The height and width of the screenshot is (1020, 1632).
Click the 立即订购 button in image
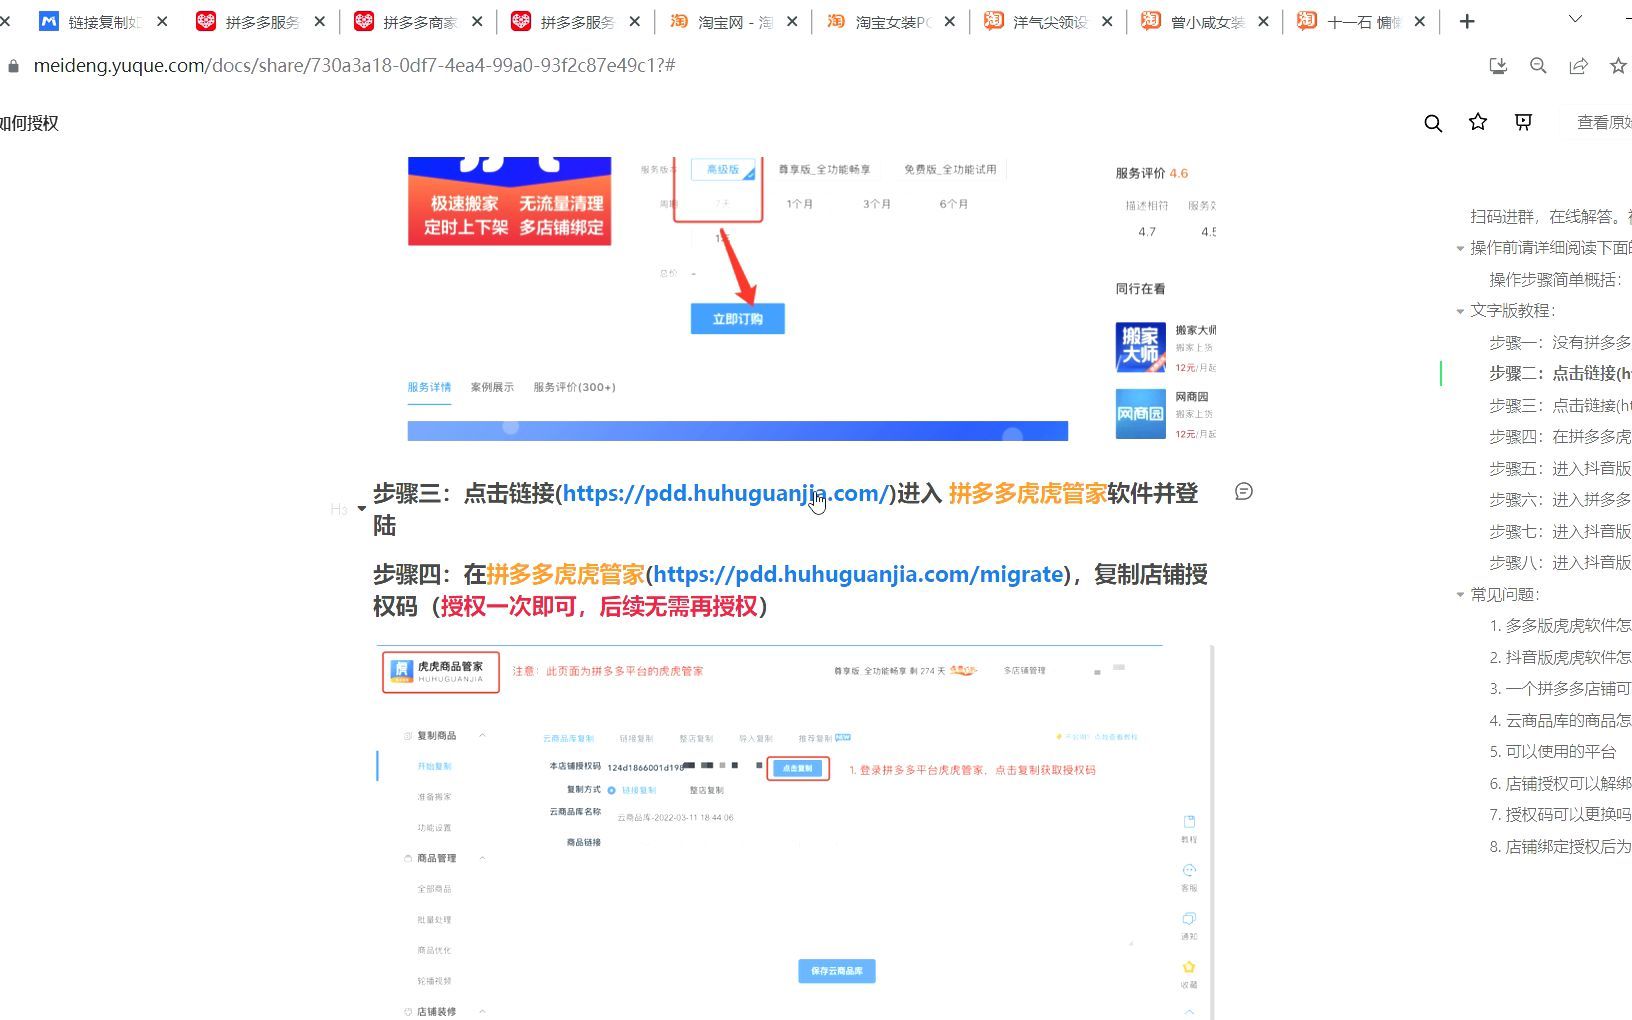click(x=737, y=319)
